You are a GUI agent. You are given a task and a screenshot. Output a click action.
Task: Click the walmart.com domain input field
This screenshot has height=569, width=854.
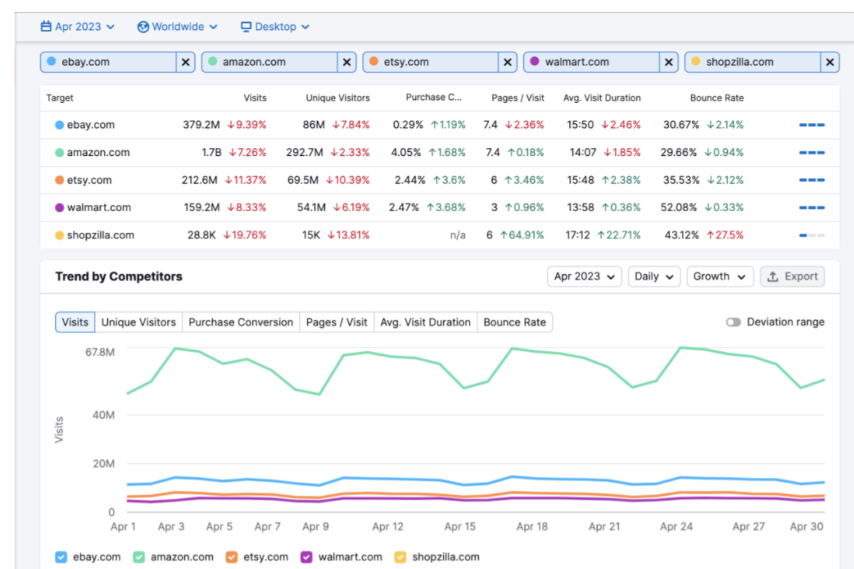[x=591, y=62]
